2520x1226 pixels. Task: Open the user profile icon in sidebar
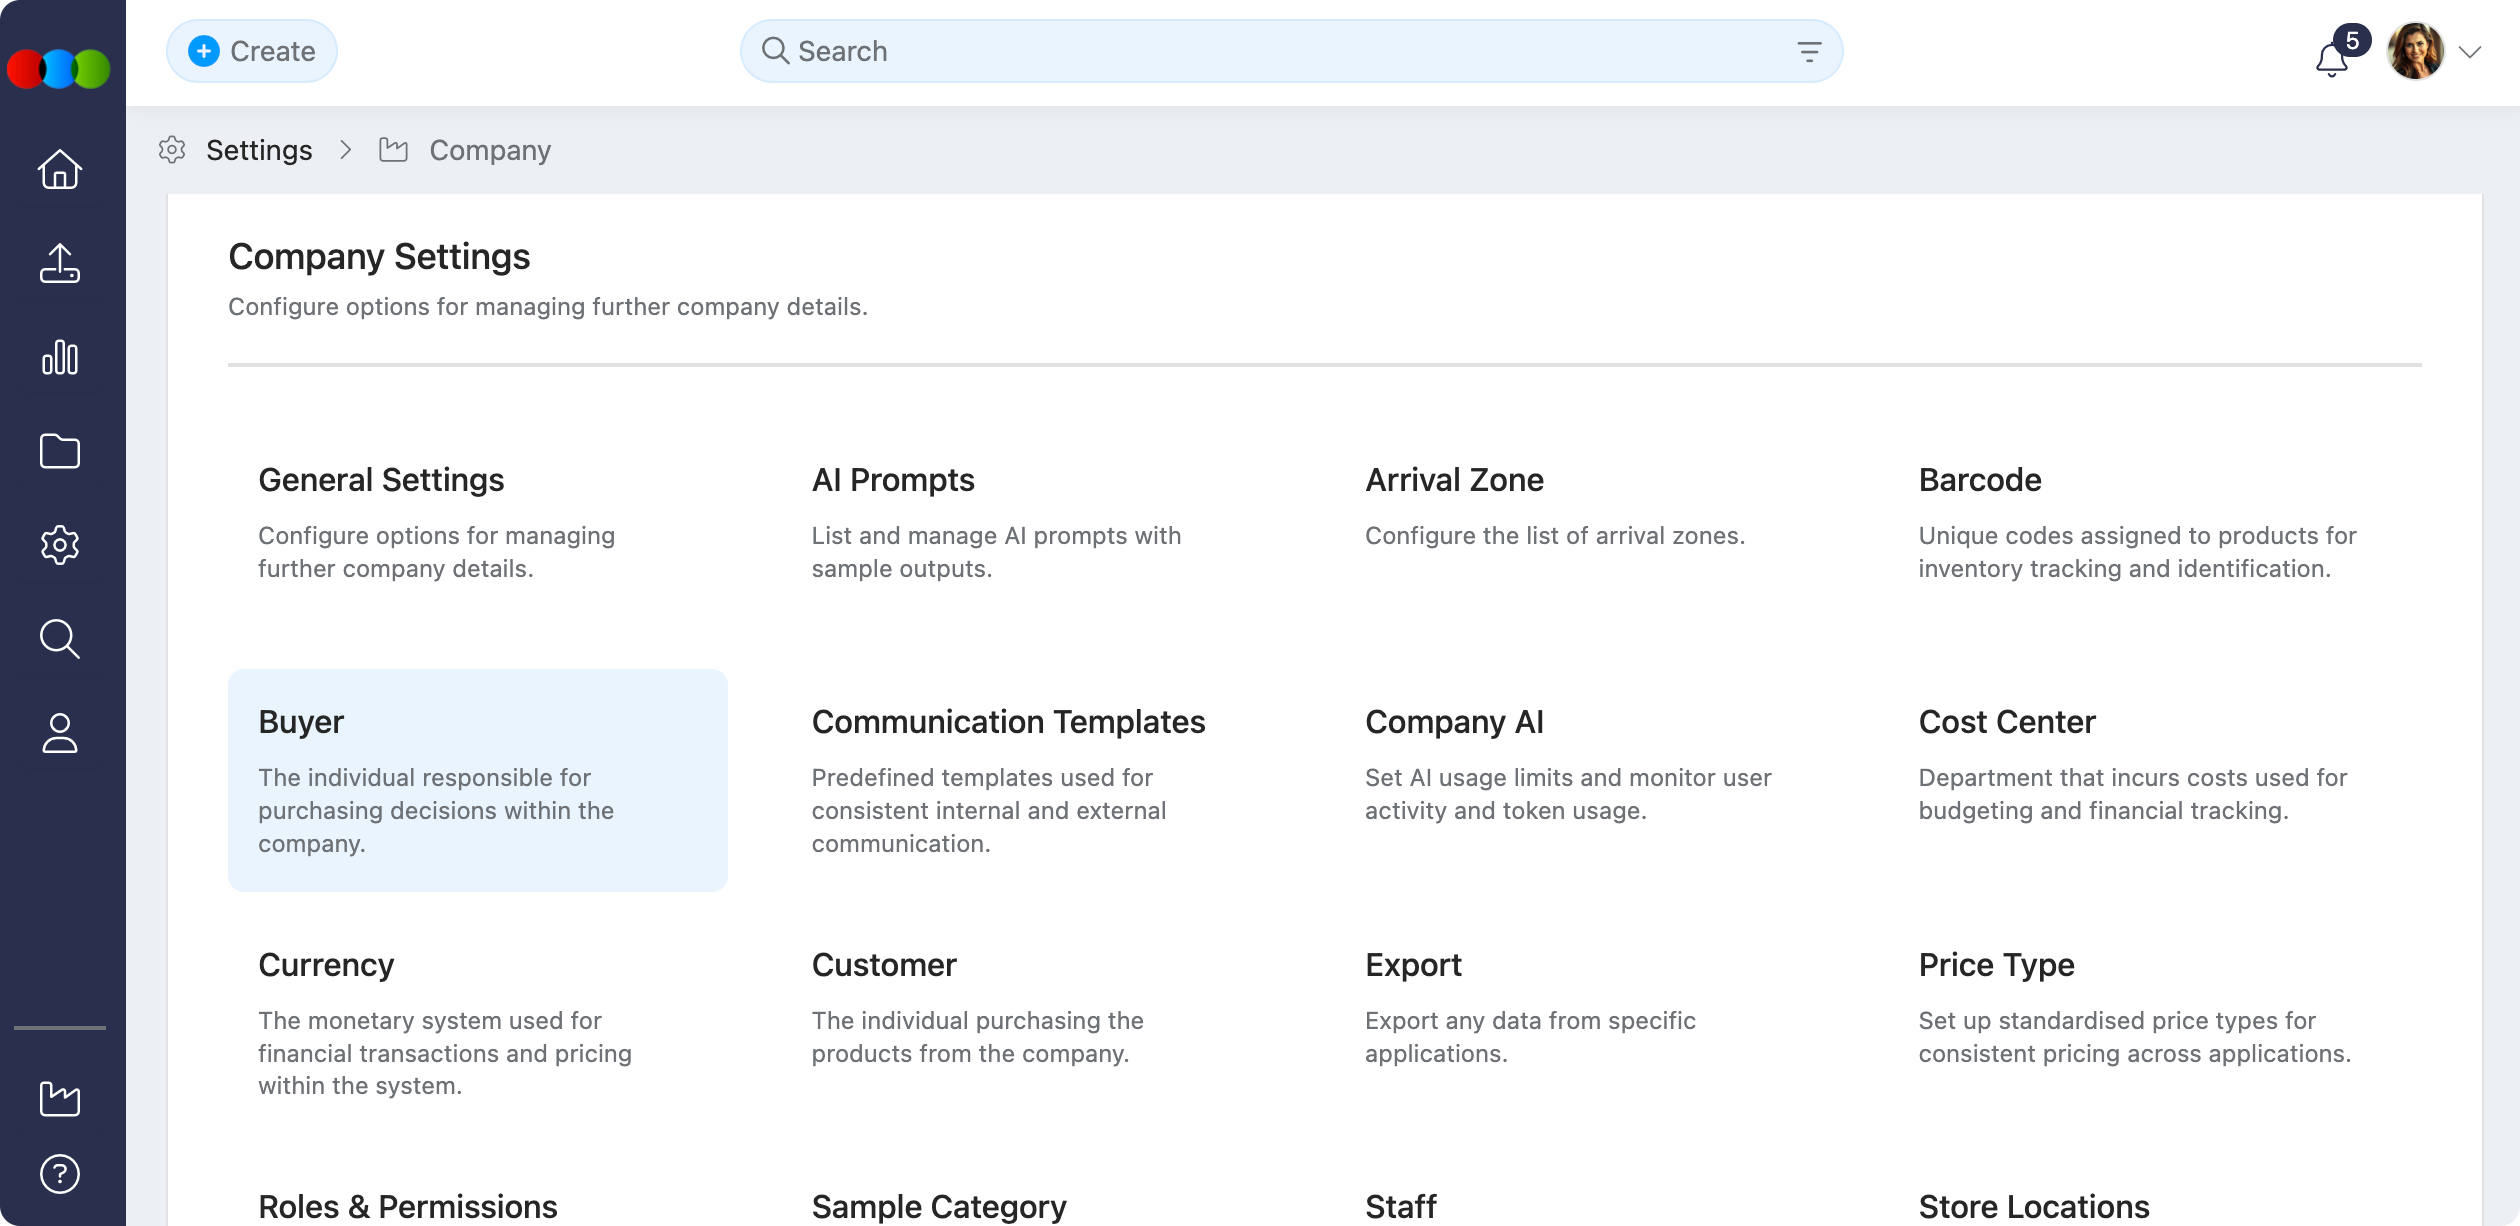[x=60, y=733]
